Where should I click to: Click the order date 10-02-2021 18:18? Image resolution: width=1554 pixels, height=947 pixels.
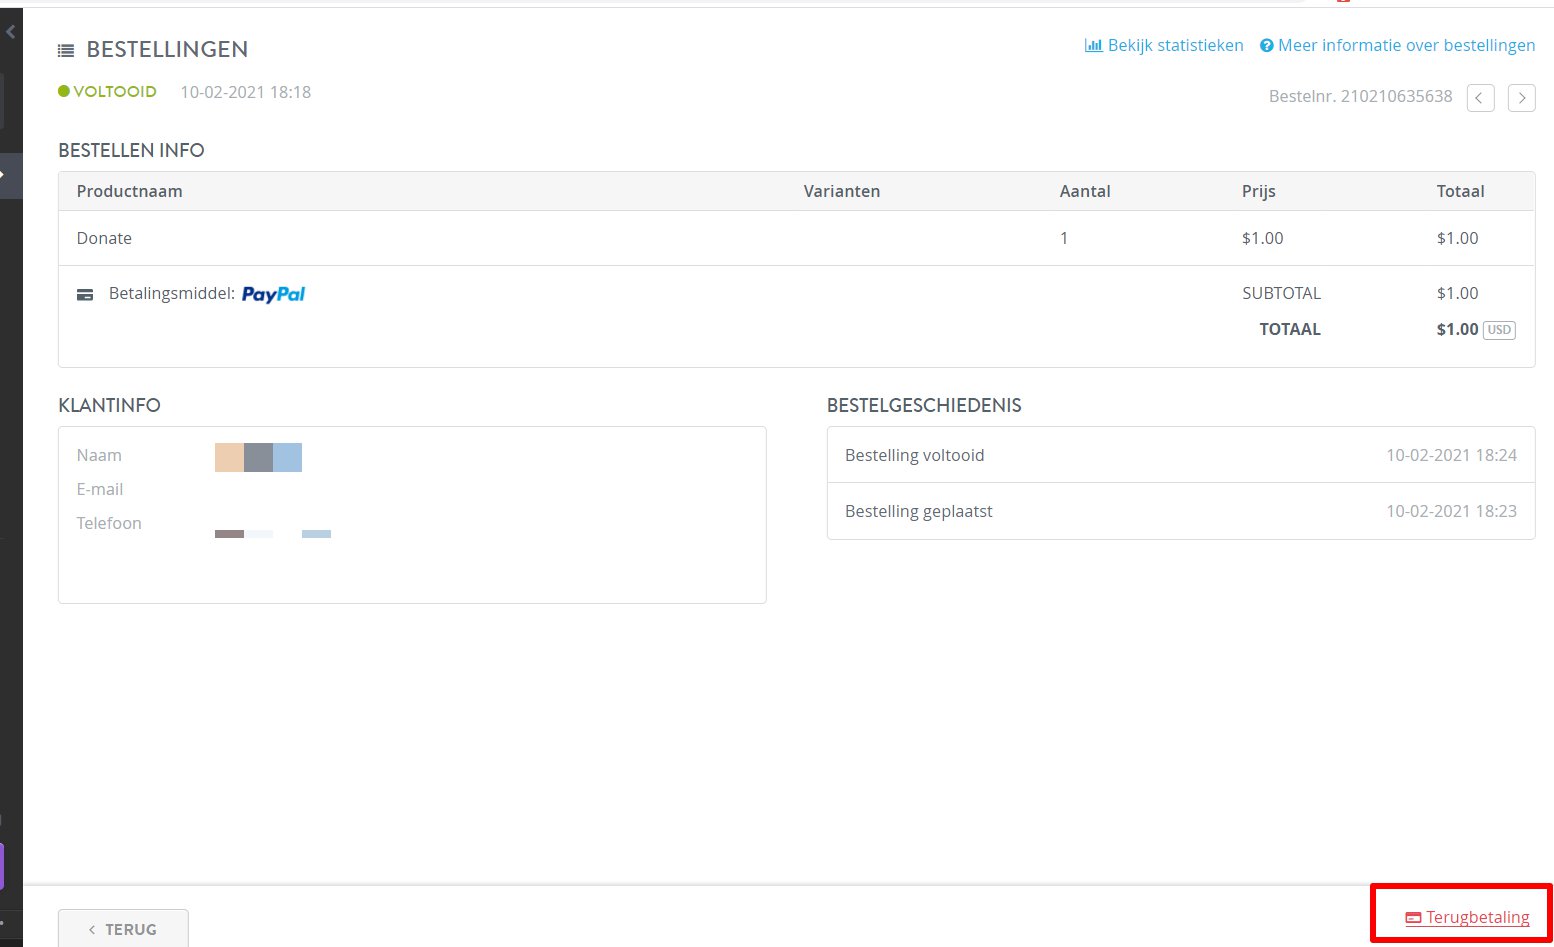pyautogui.click(x=245, y=92)
